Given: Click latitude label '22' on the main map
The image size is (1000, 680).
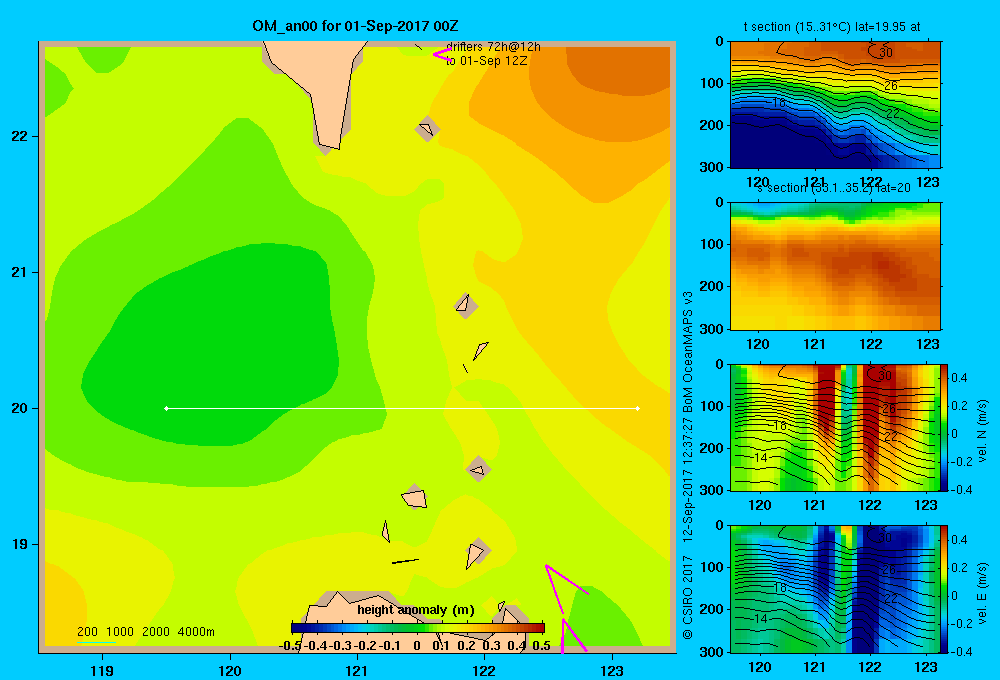Looking at the screenshot, I should 19,136.
